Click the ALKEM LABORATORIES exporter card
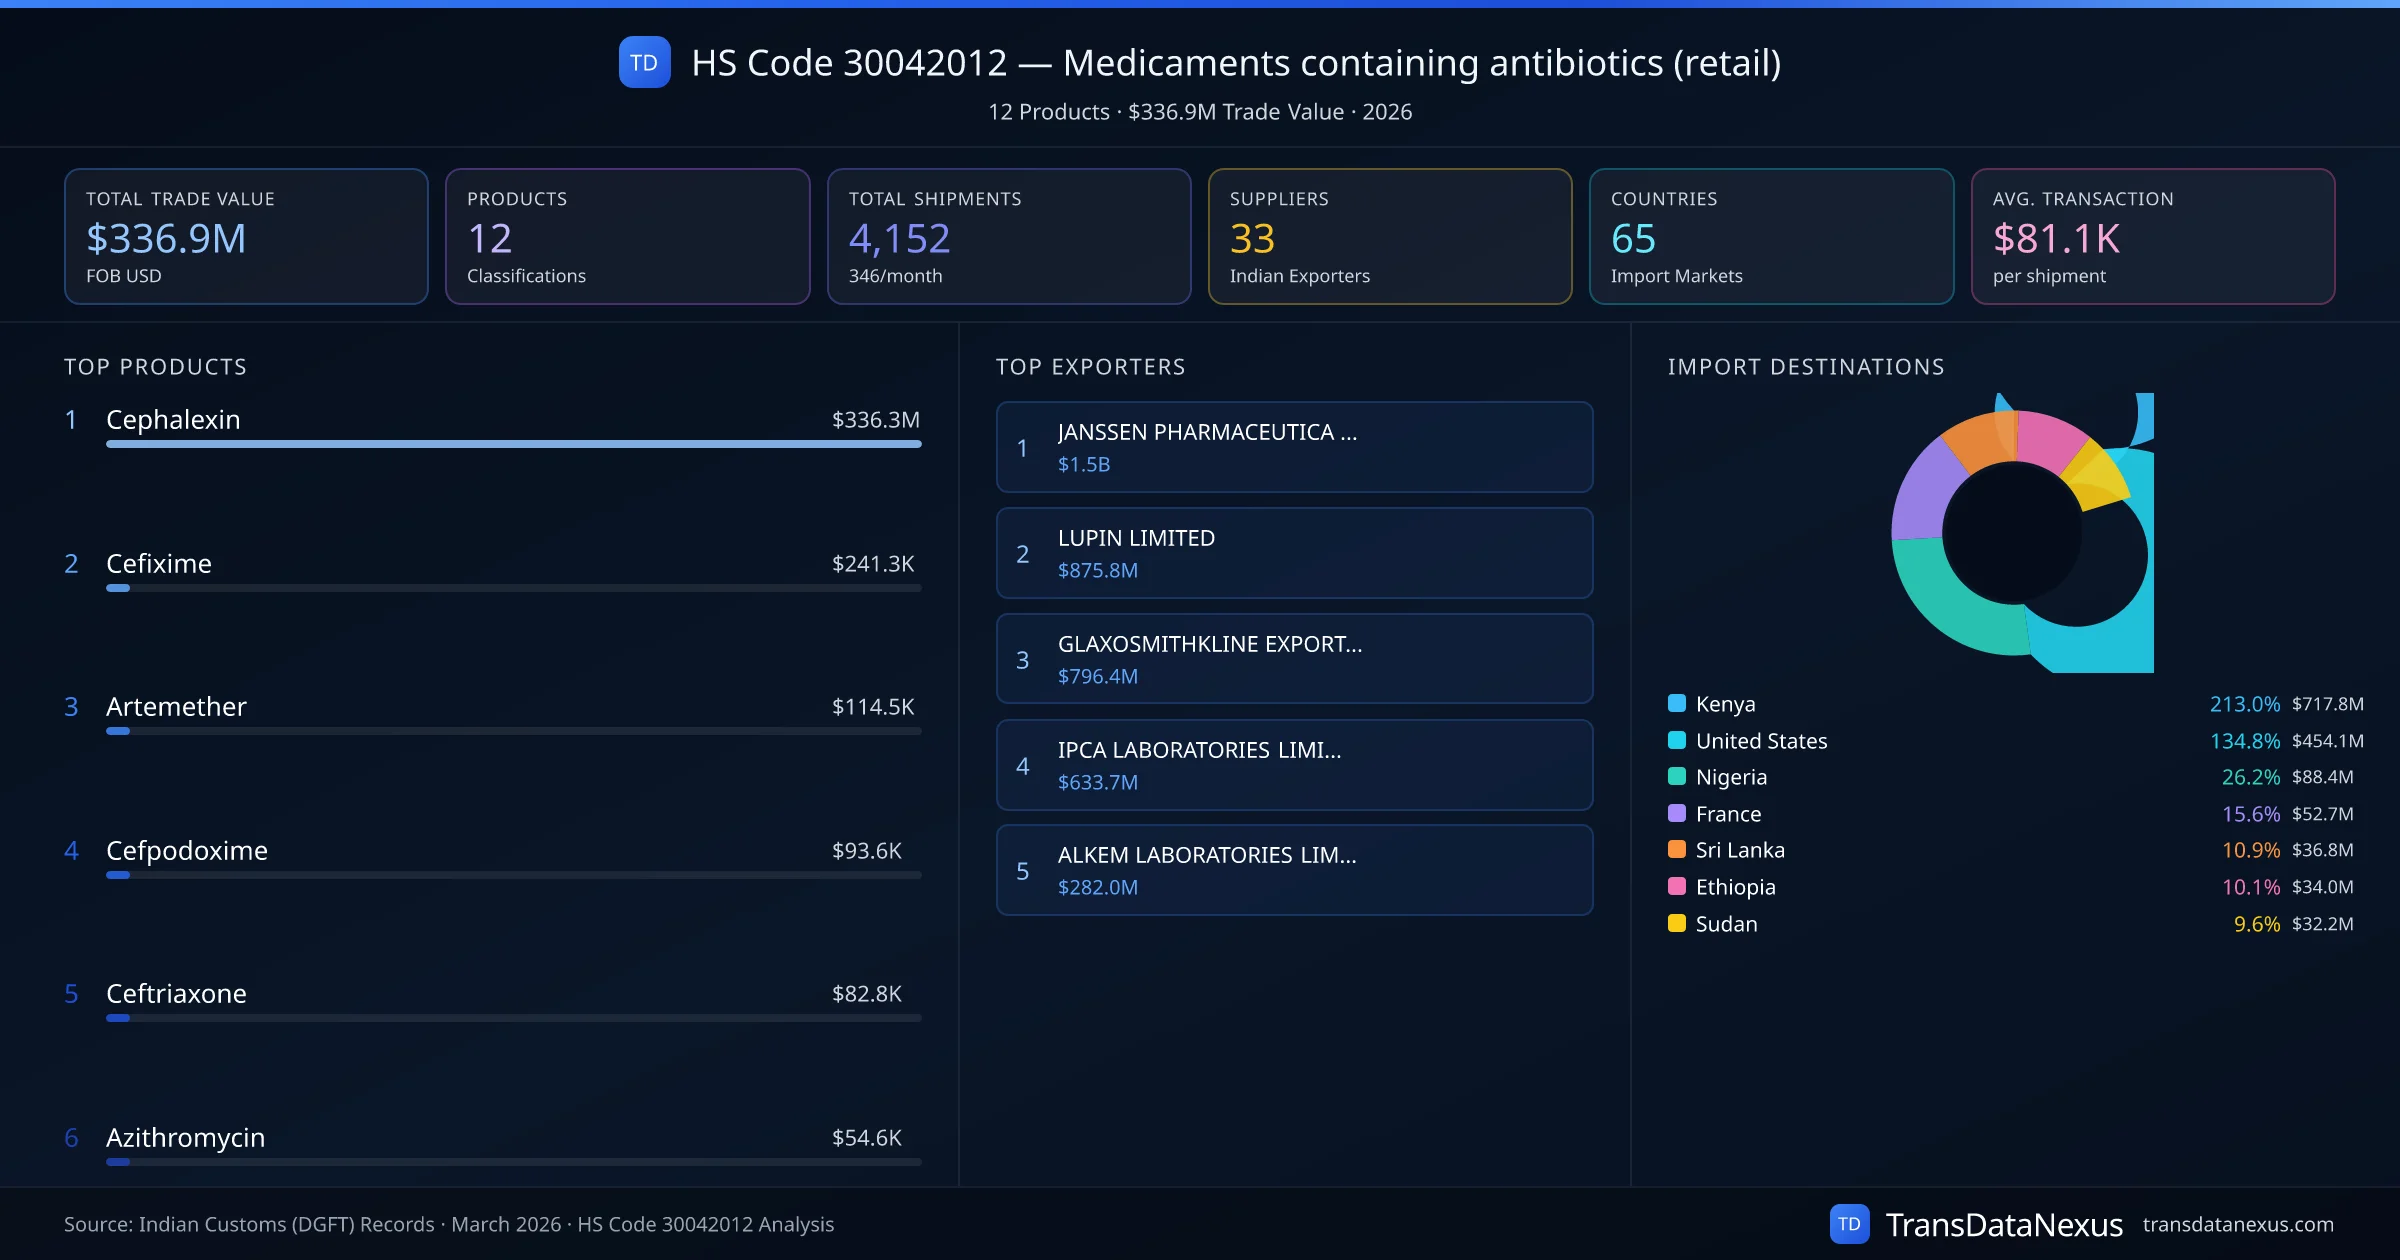This screenshot has height=1260, width=2400. tap(1293, 870)
